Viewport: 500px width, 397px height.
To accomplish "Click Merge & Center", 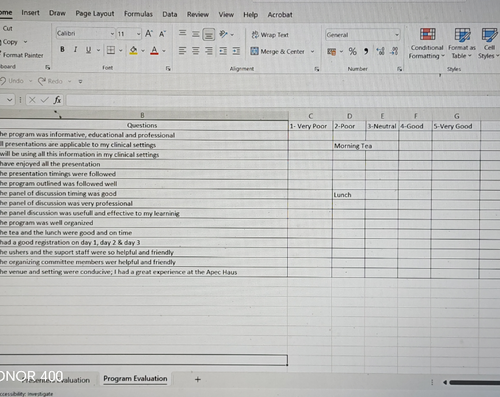I will click(278, 51).
